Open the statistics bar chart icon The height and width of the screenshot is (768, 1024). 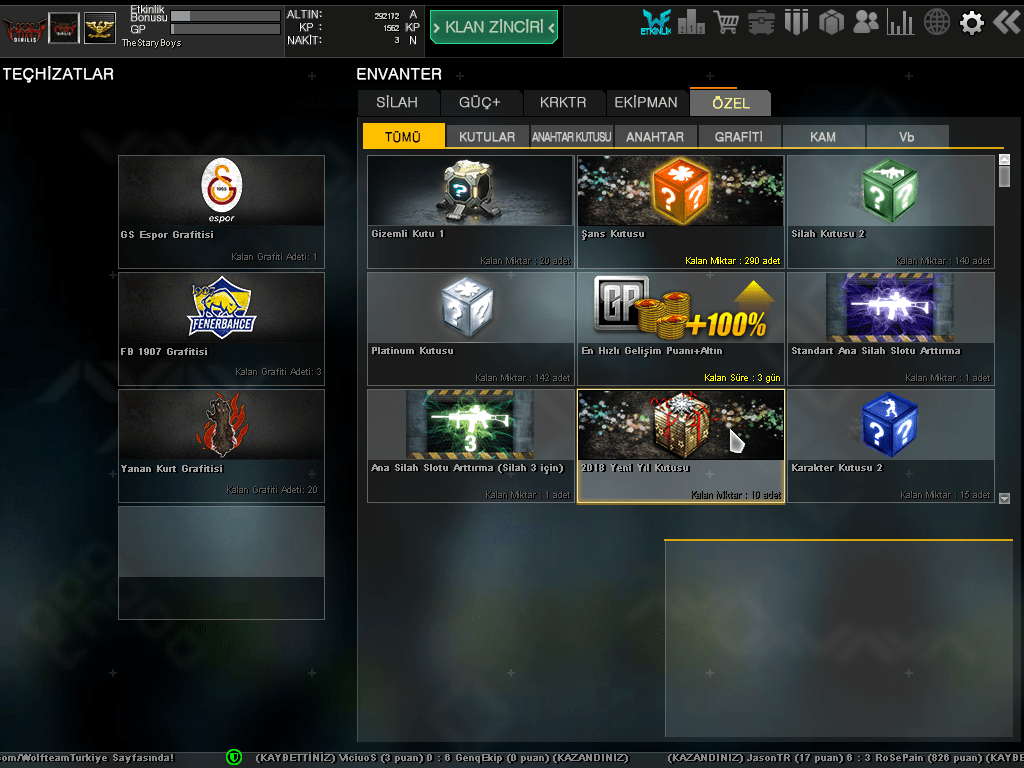click(x=901, y=22)
